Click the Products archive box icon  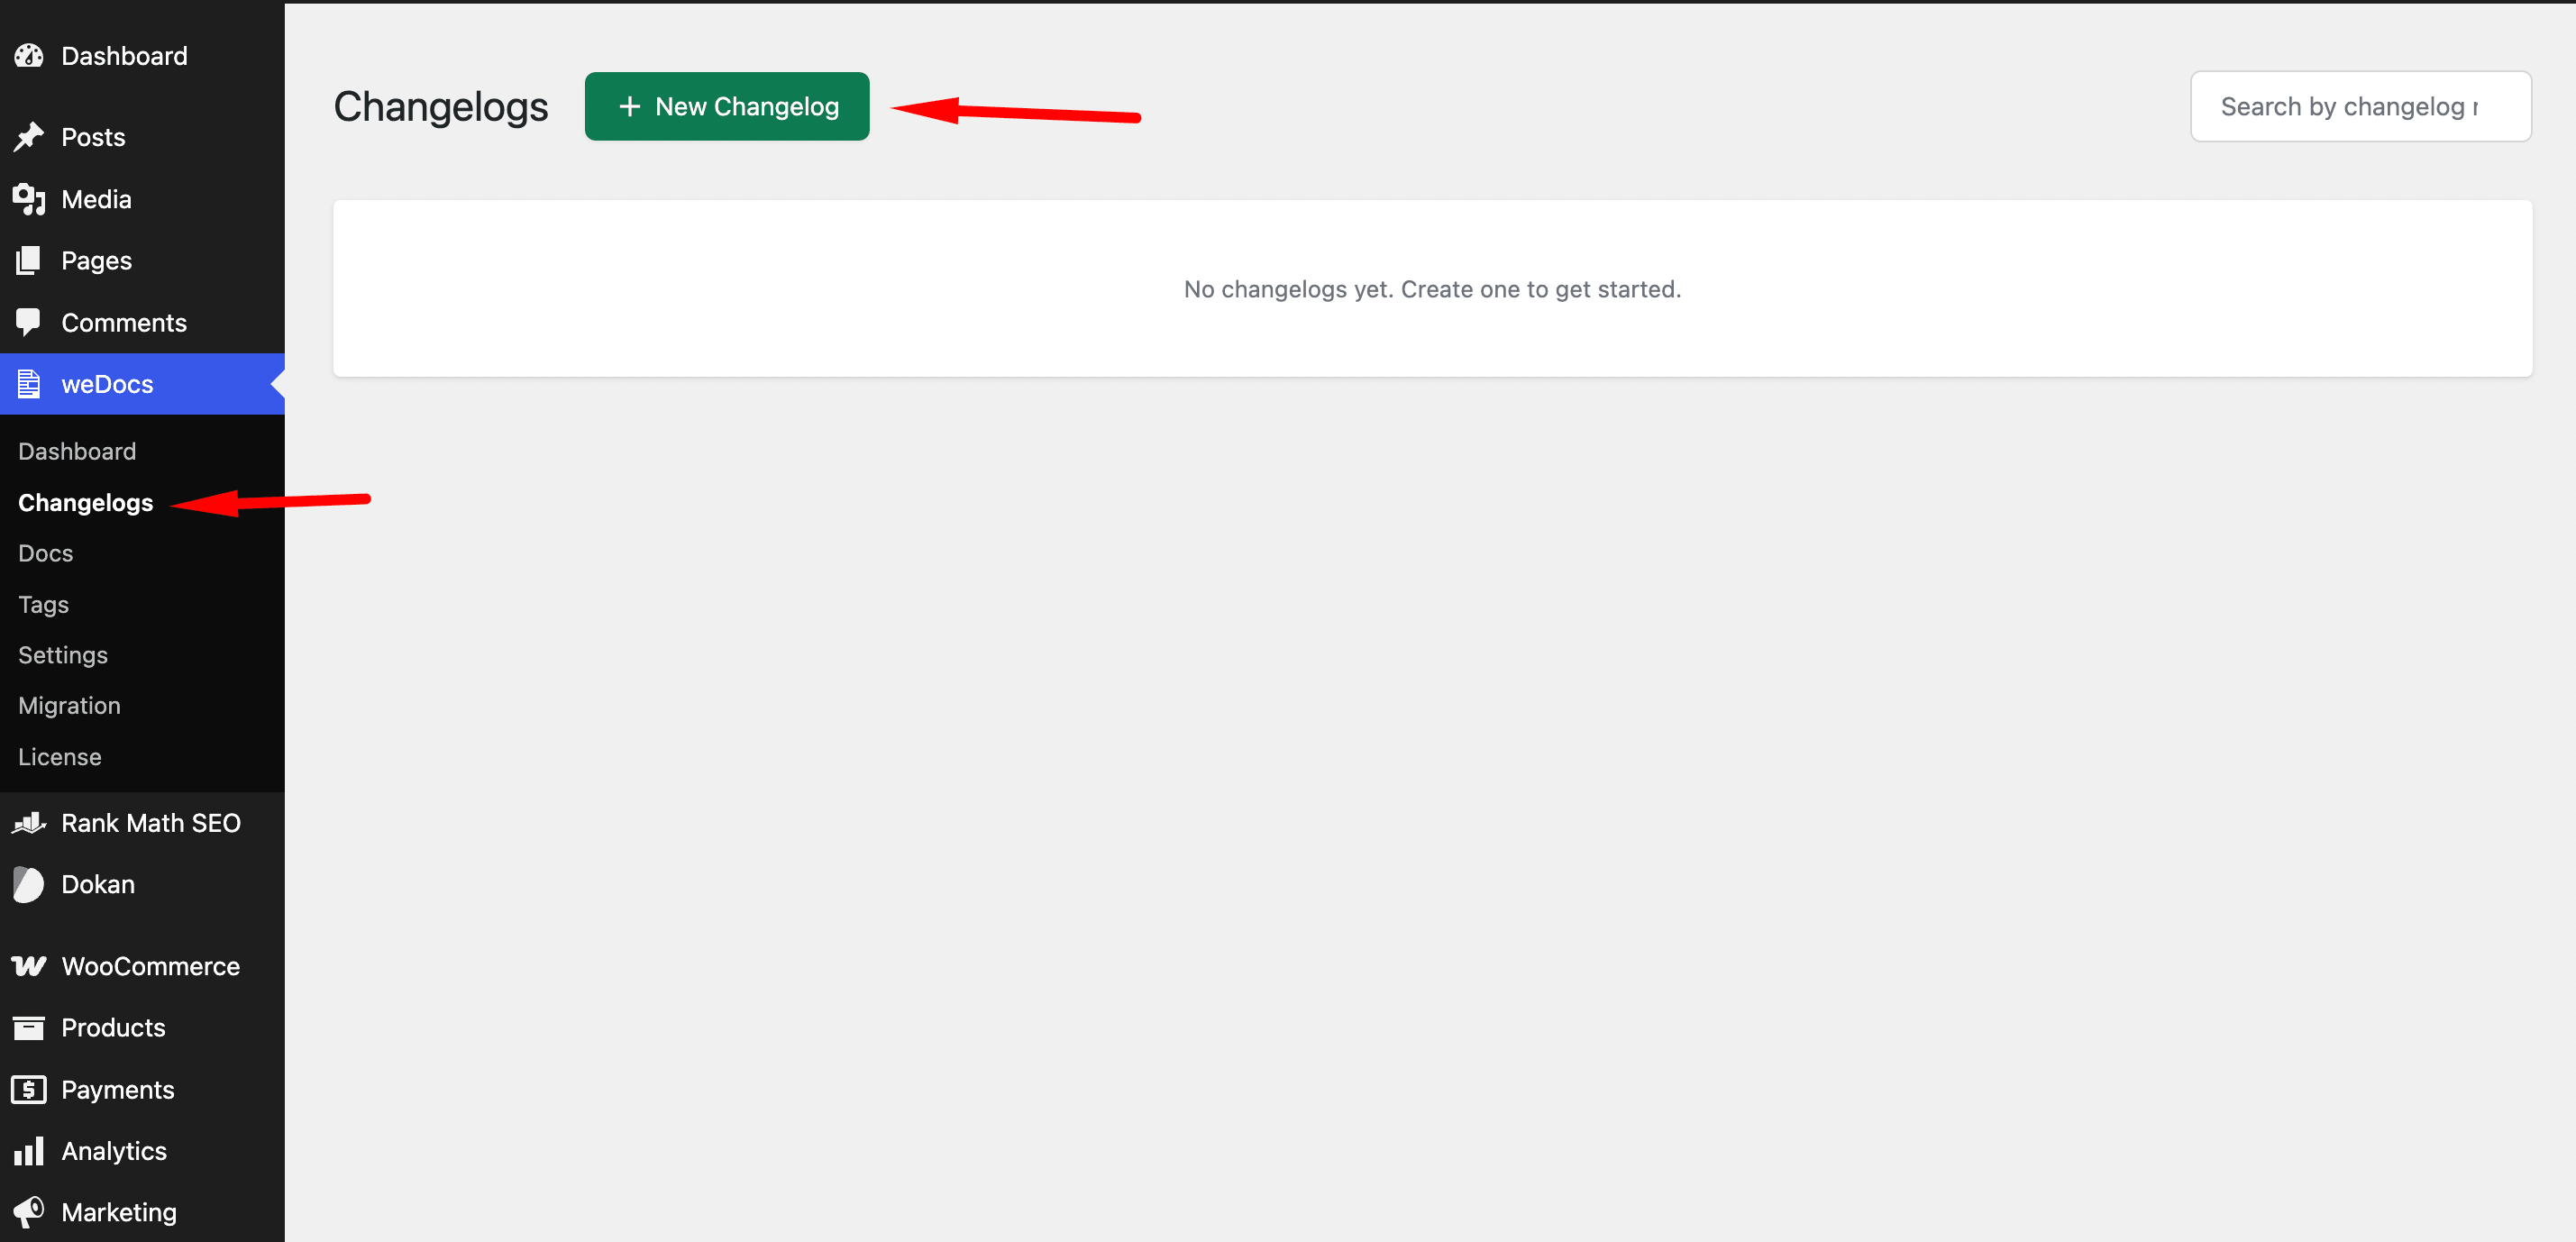[29, 1028]
